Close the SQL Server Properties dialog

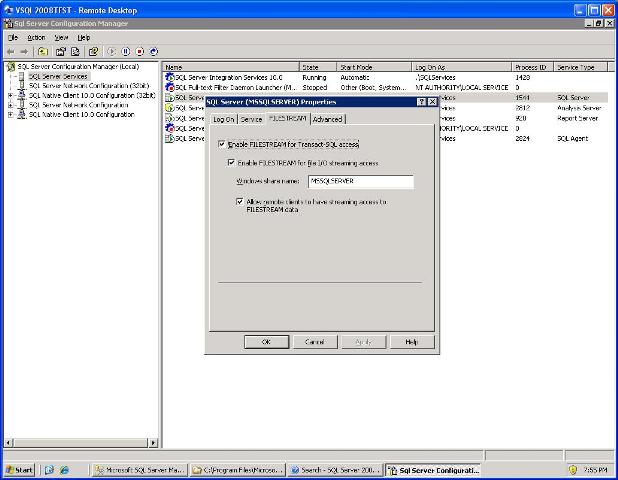click(432, 102)
